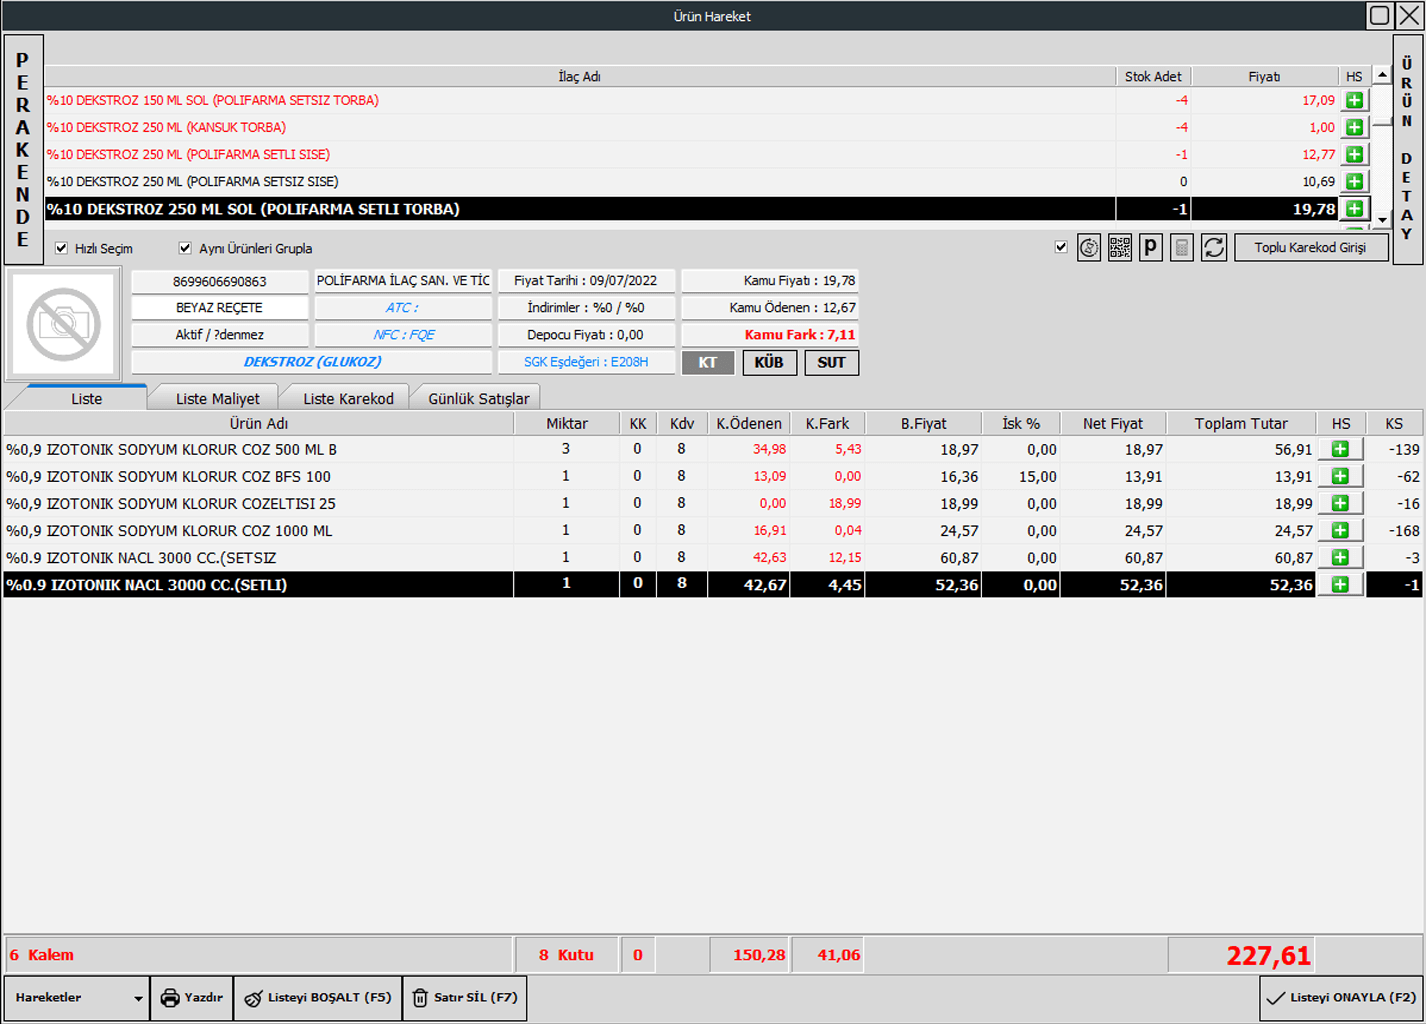Open the Hareketler dropdown
The image size is (1426, 1024).
pos(77,998)
